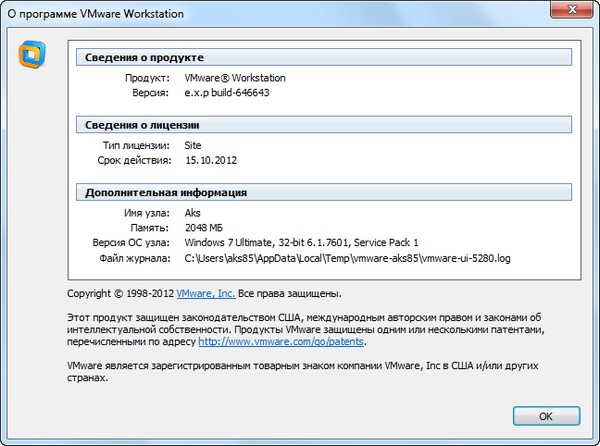
Task: Click the license type value 'Site'
Action: click(194, 145)
